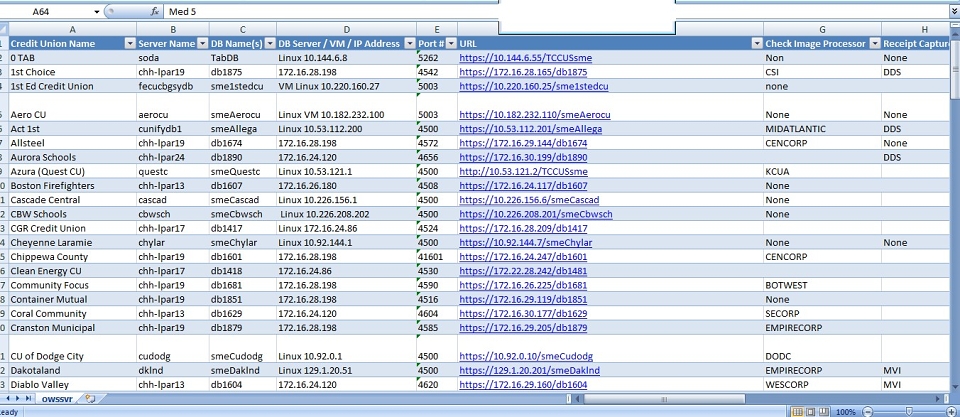Click horizontal scrollbar left arrow
Screen dimensions: 960x417
[x=577, y=399]
